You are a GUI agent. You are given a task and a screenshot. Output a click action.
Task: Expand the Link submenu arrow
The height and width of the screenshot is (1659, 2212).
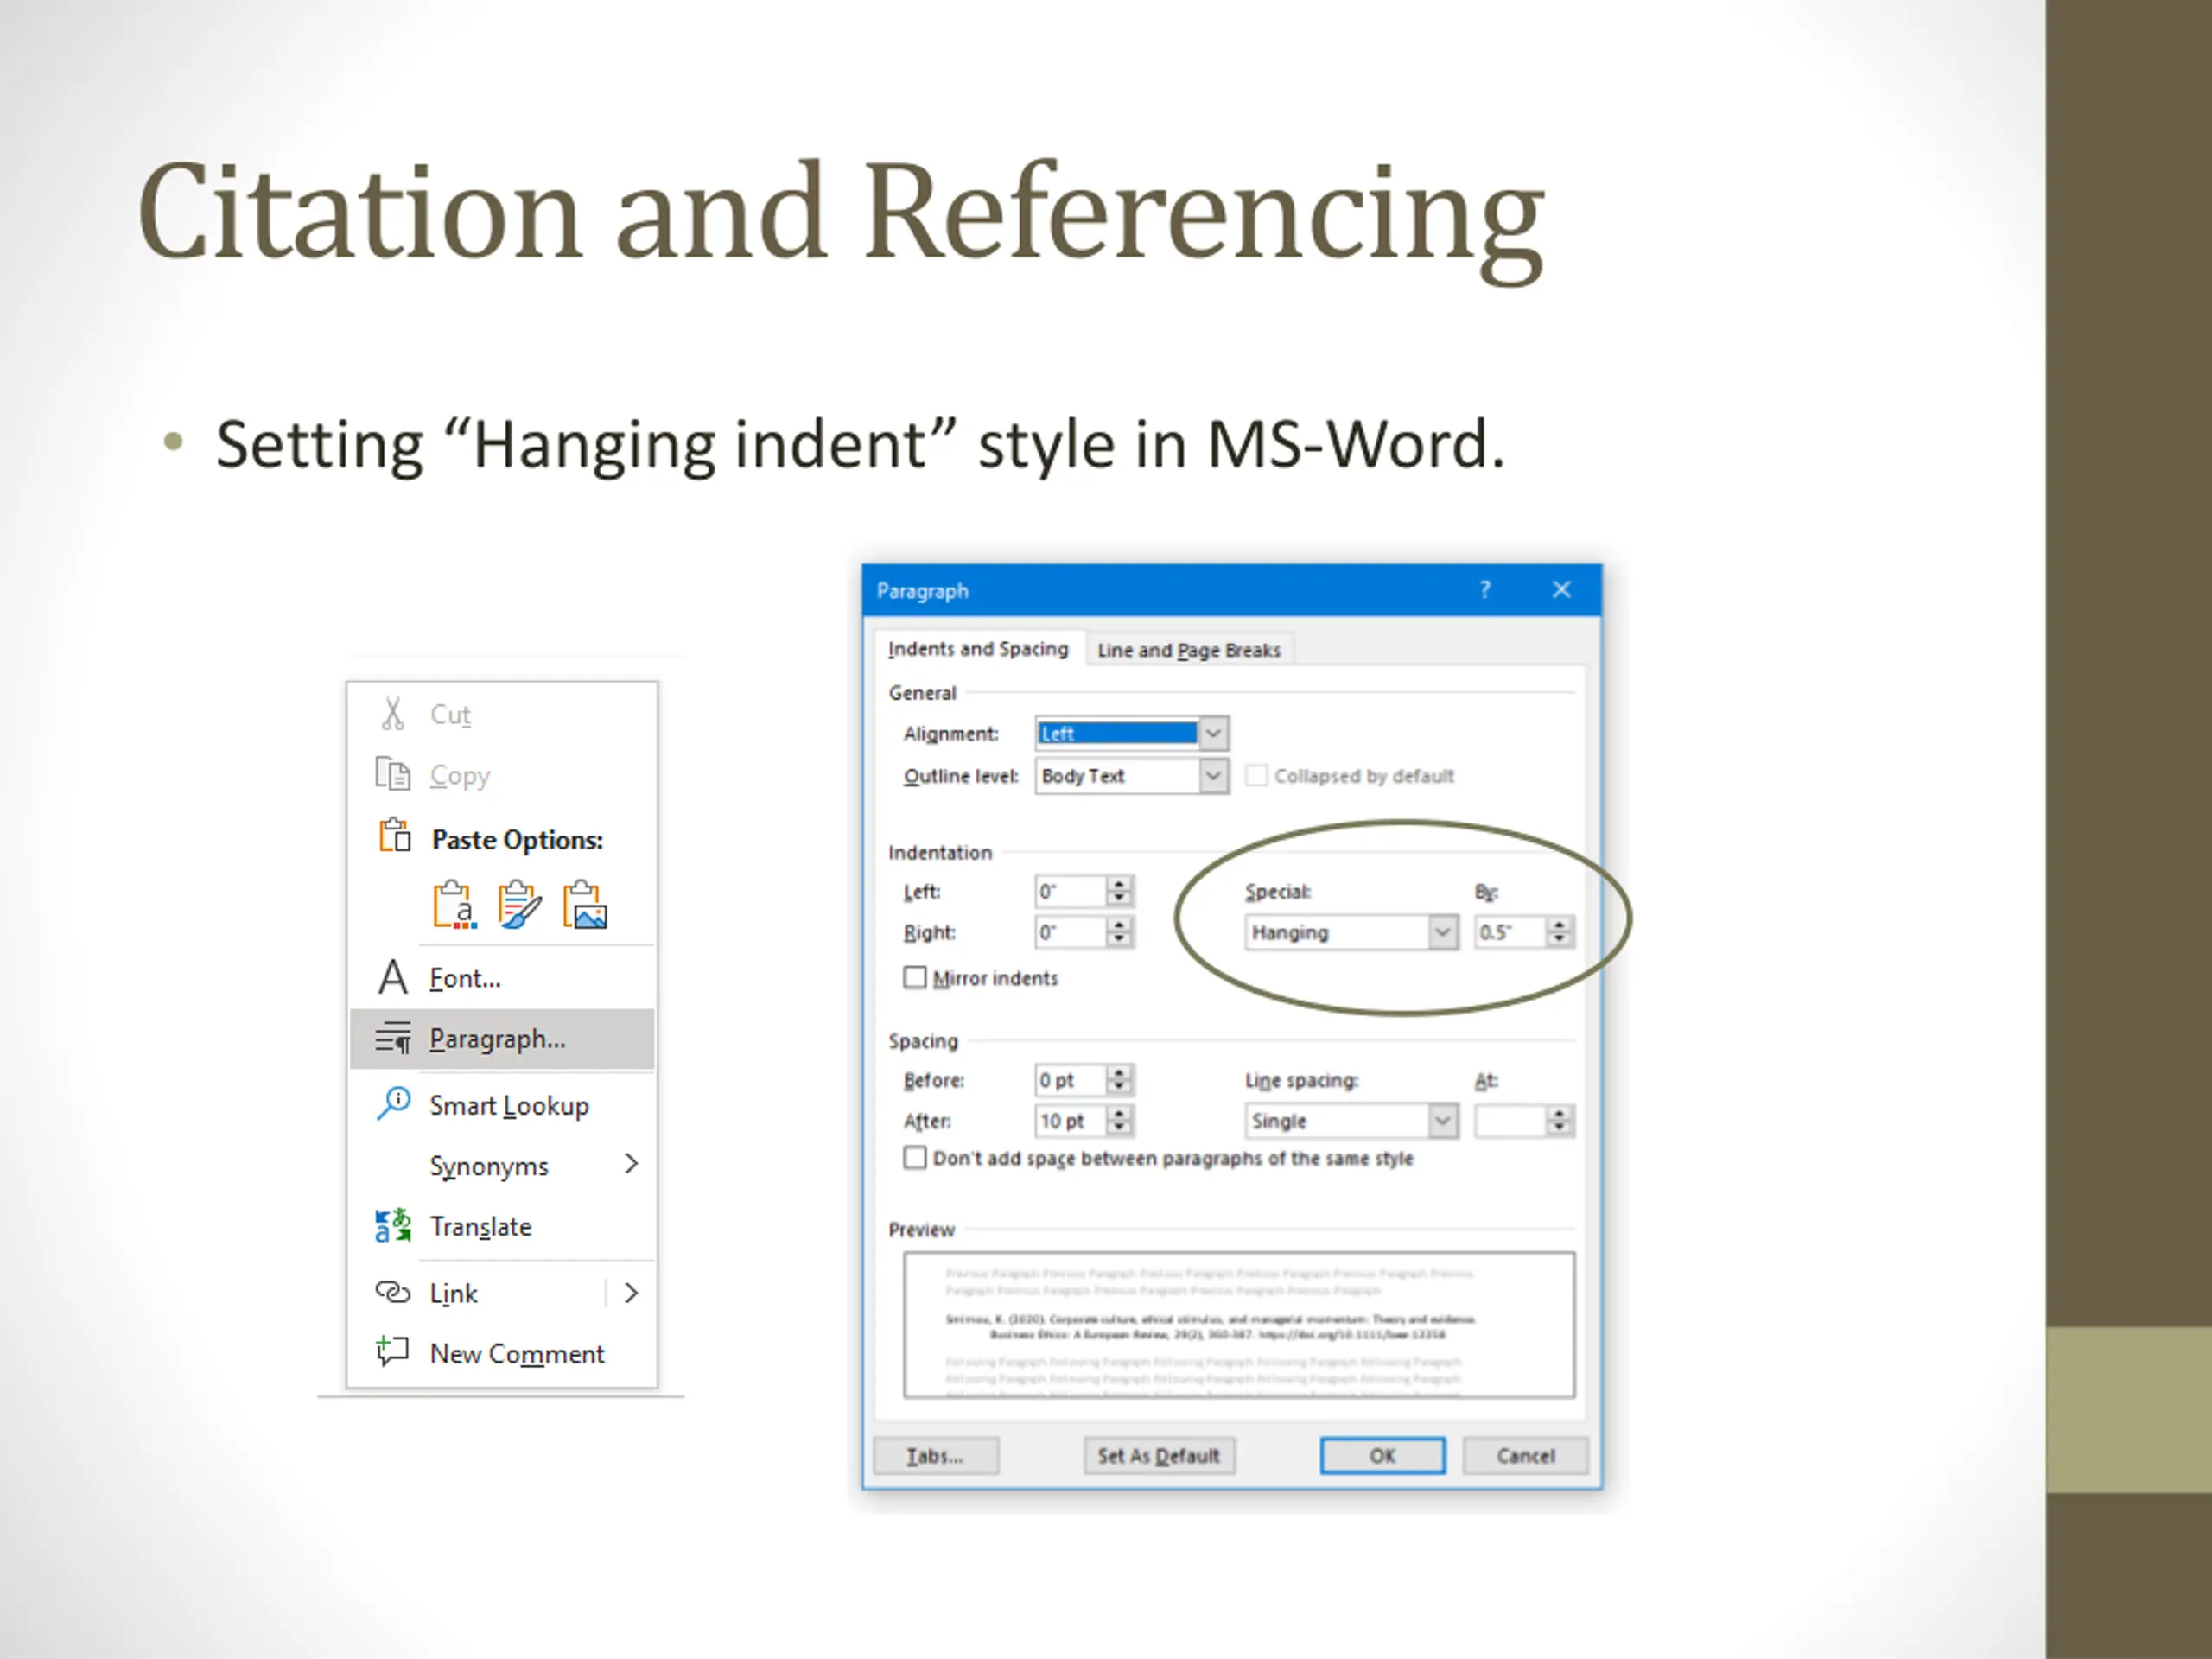631,1293
